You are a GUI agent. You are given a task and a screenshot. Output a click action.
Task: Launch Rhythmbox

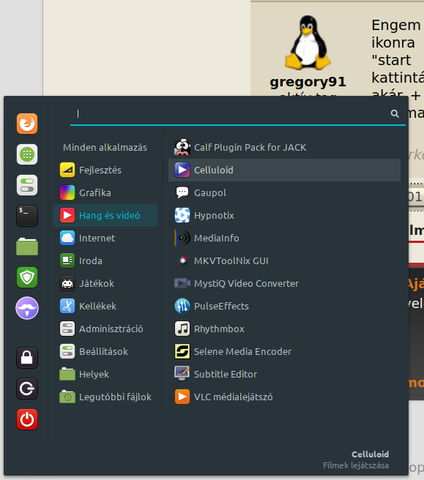click(284, 329)
